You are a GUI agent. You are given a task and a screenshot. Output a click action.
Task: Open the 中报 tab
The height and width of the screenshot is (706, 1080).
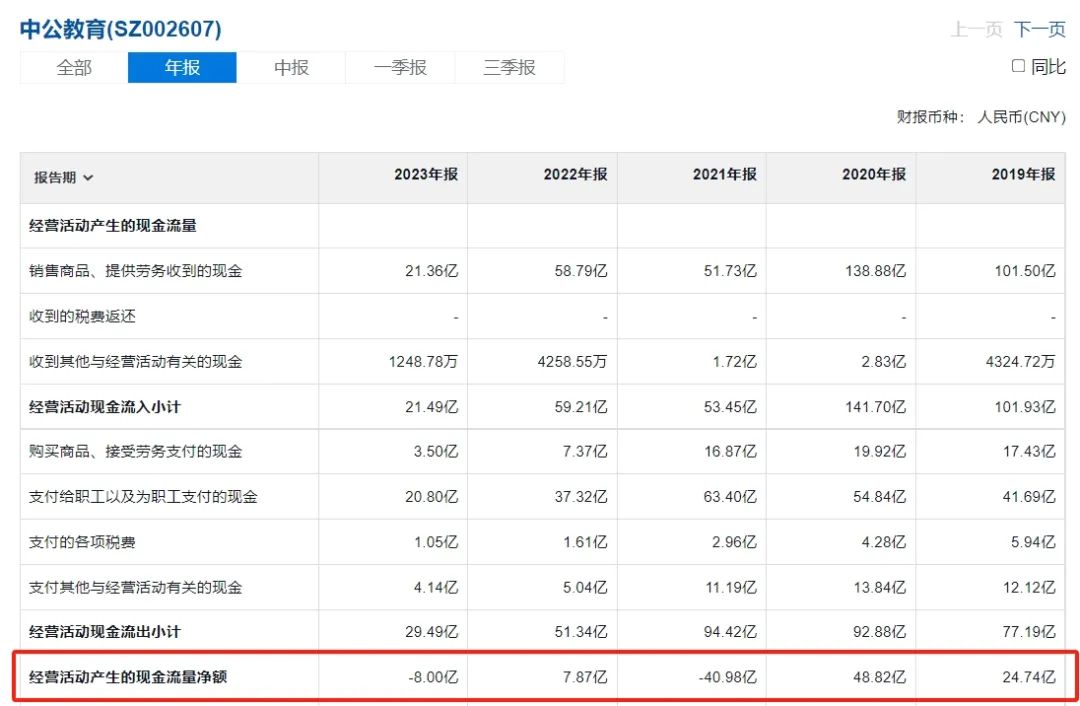point(291,68)
